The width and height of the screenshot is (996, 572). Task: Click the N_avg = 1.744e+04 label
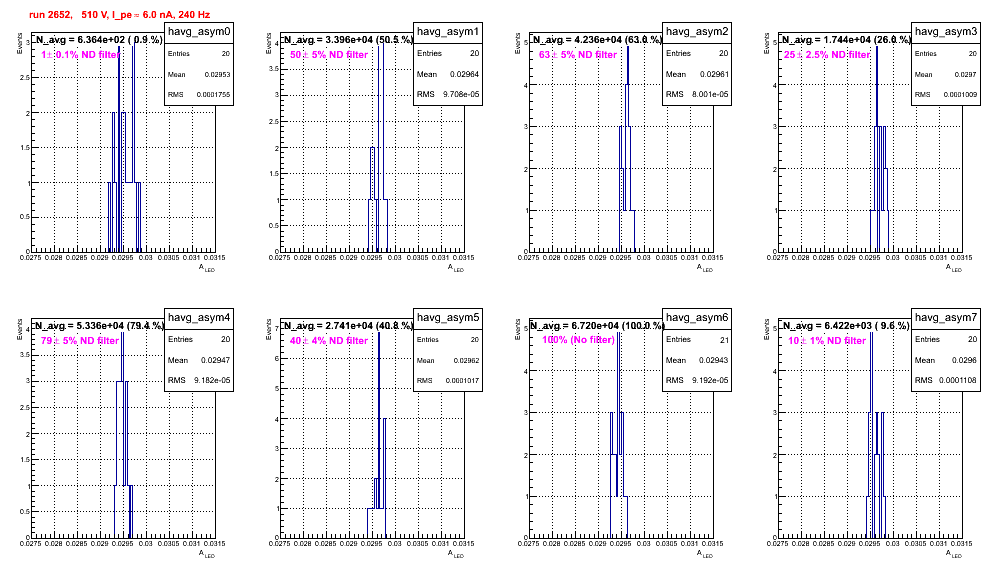[846, 40]
